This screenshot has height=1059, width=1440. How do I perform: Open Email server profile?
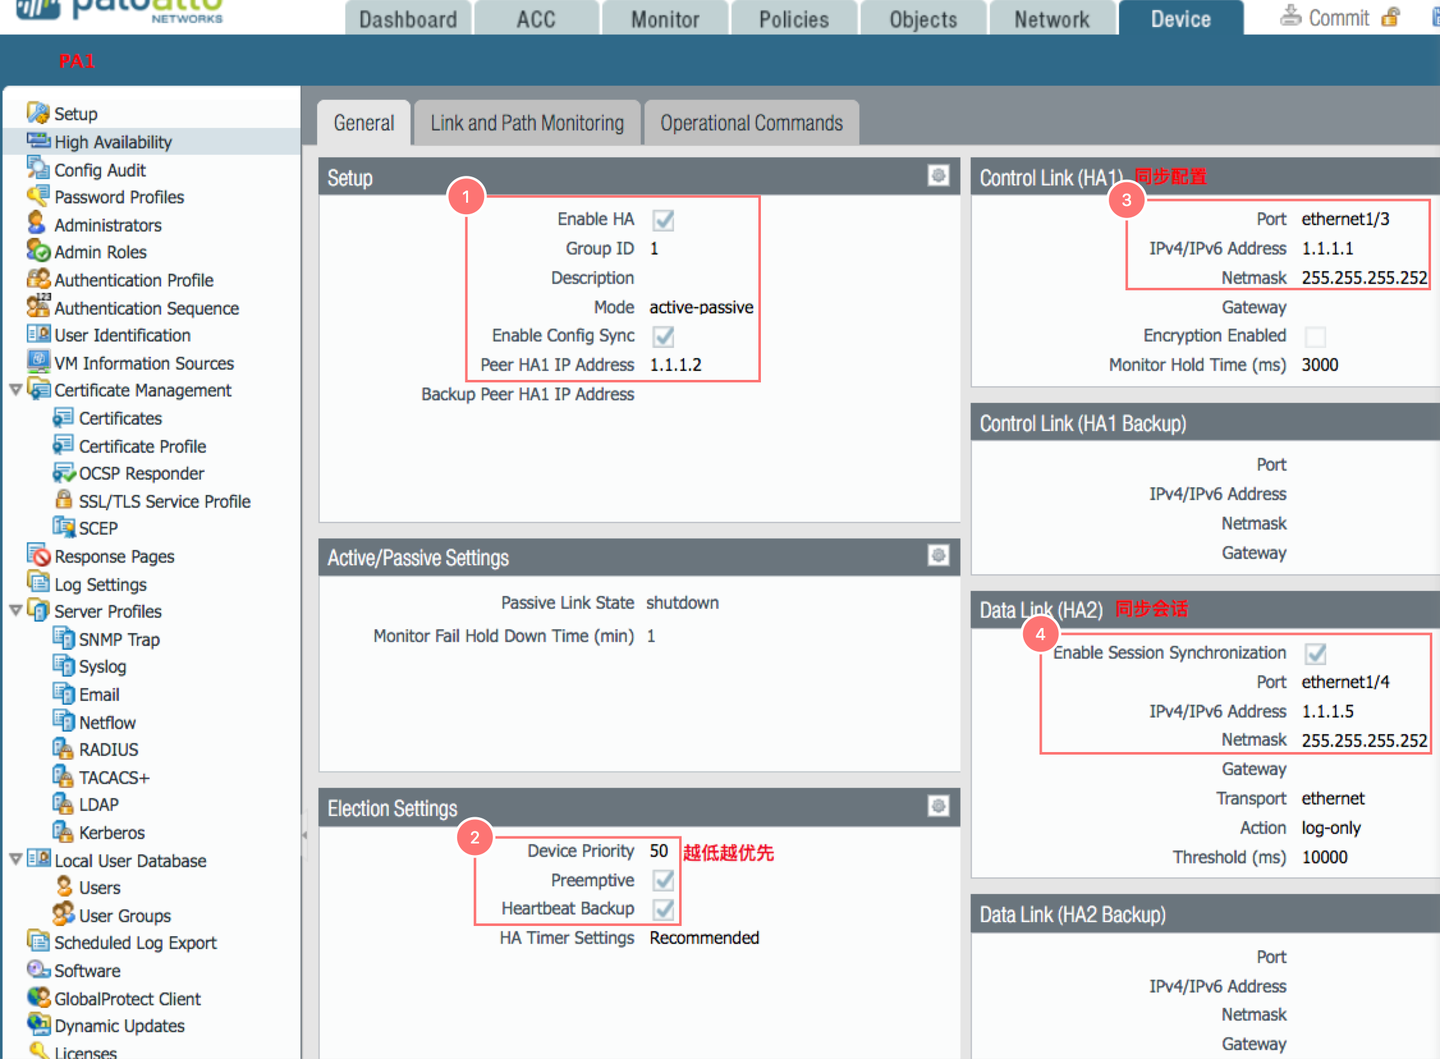(99, 694)
